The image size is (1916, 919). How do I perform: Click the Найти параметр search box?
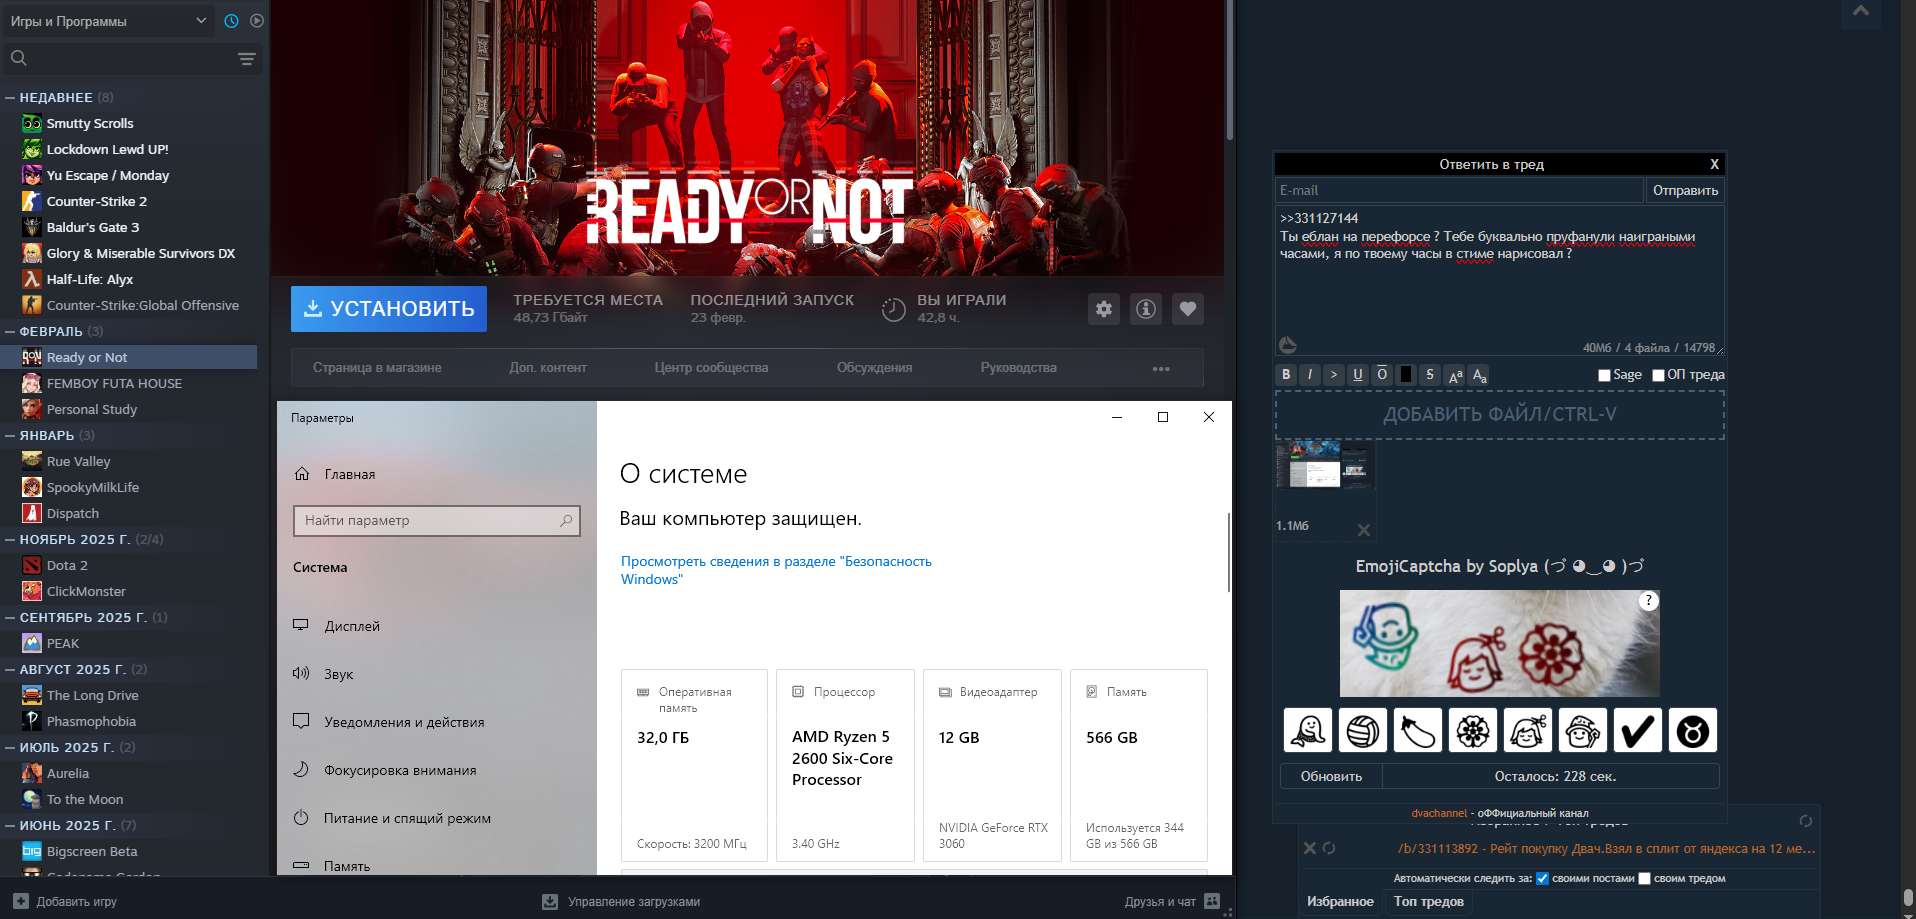(436, 520)
